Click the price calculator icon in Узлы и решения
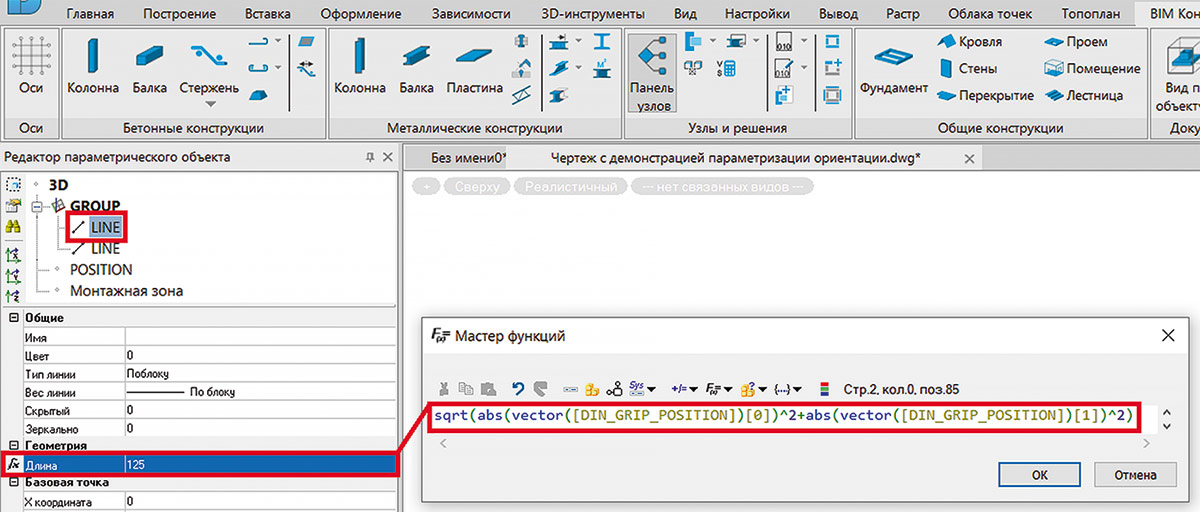1200x512 pixels. tap(727, 69)
